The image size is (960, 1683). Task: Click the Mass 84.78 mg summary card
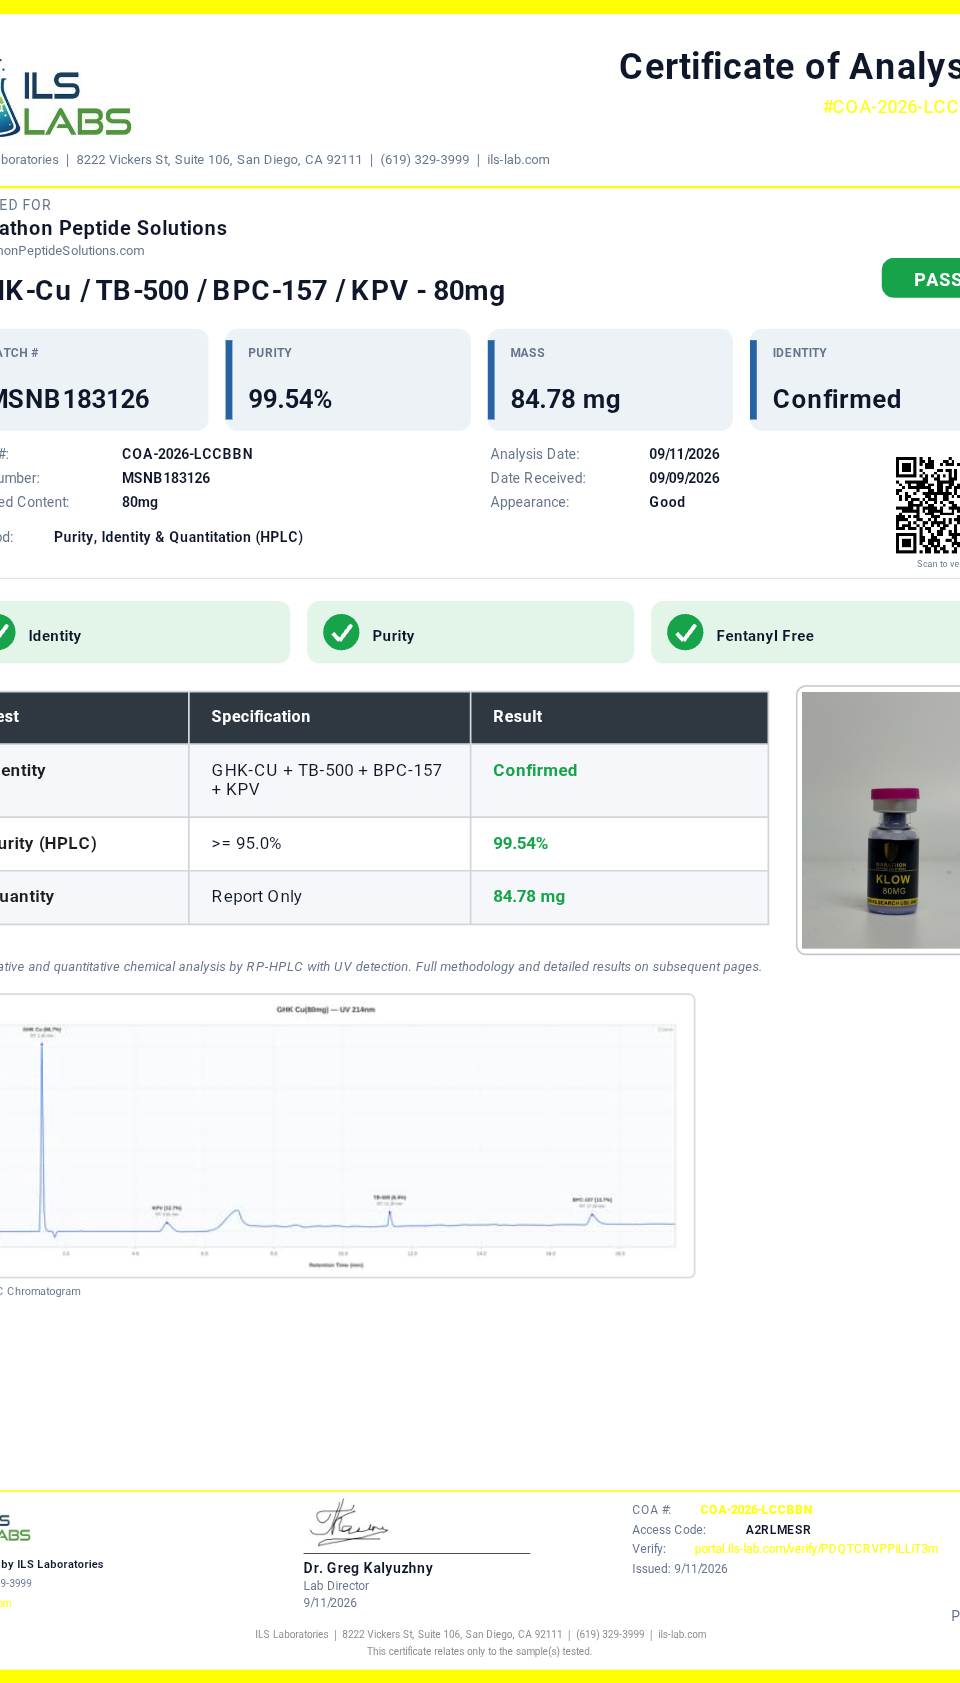[610, 380]
